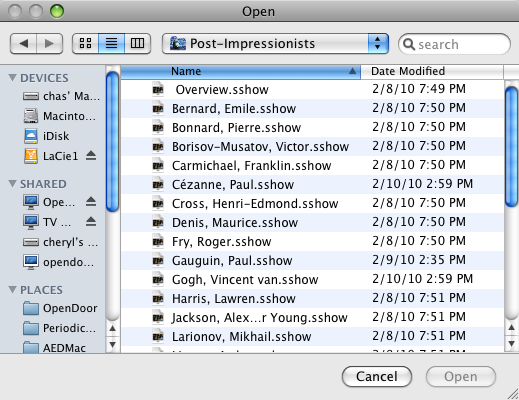Click the Cancel button
The height and width of the screenshot is (400, 519).
[377, 377]
